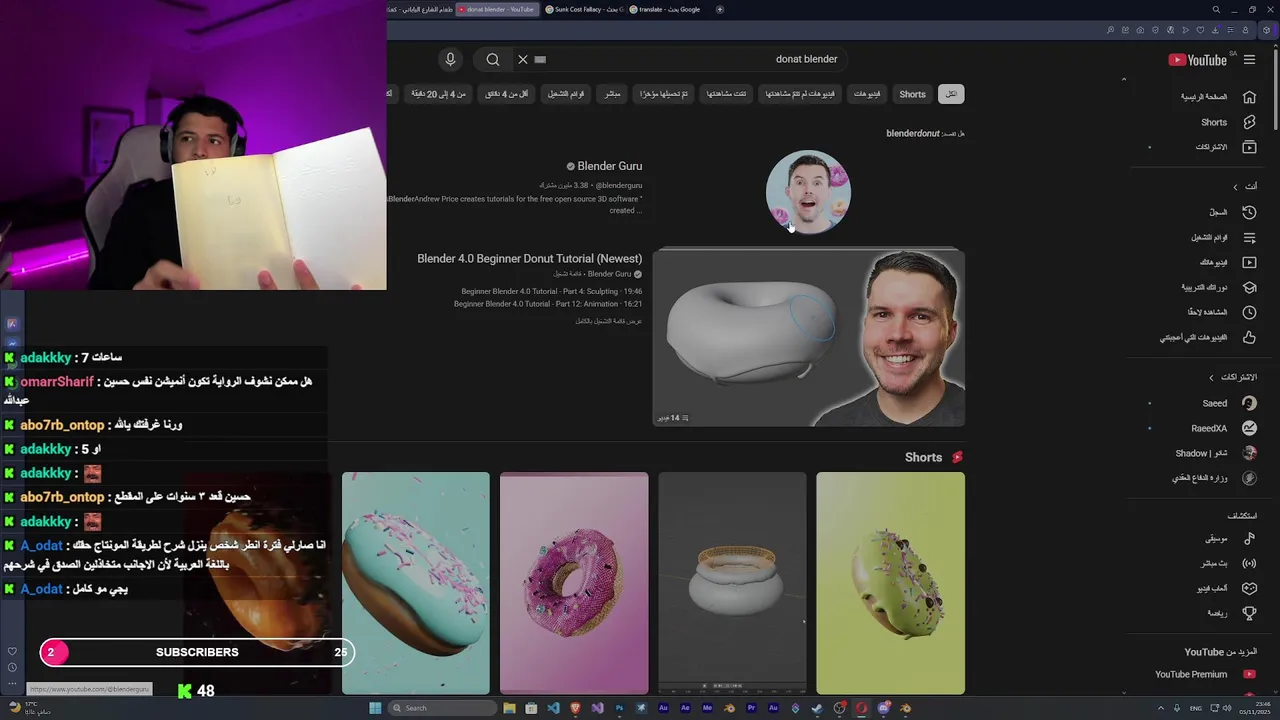Open the green donut Short
The width and height of the screenshot is (1280, 720).
coord(890,583)
